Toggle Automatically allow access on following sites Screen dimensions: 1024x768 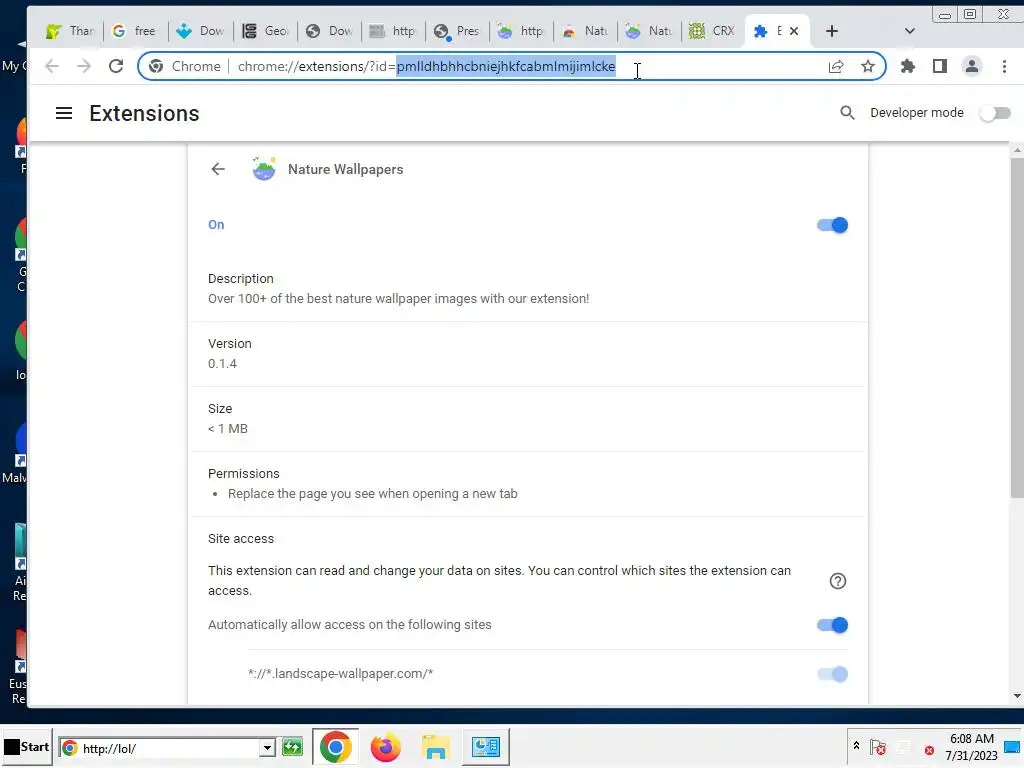(832, 625)
